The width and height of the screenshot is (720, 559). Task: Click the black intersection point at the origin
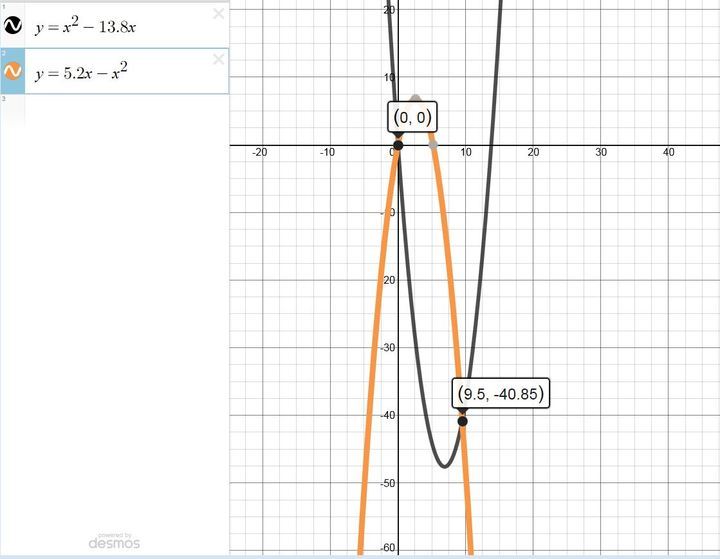[398, 145]
